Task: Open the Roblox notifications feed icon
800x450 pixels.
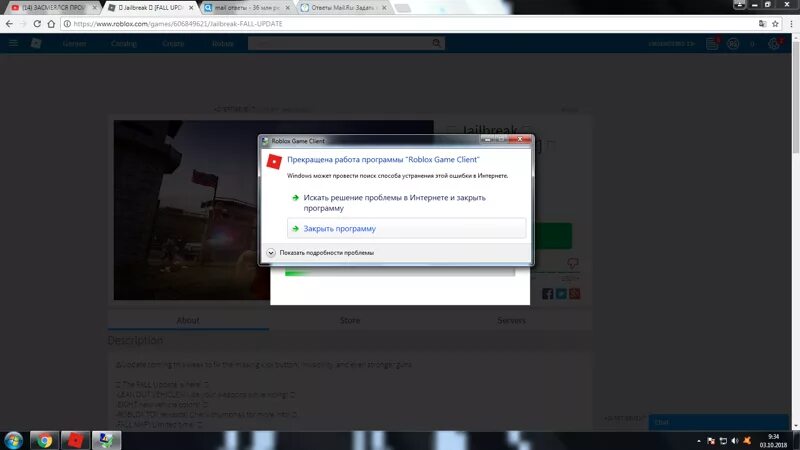Action: [x=712, y=44]
